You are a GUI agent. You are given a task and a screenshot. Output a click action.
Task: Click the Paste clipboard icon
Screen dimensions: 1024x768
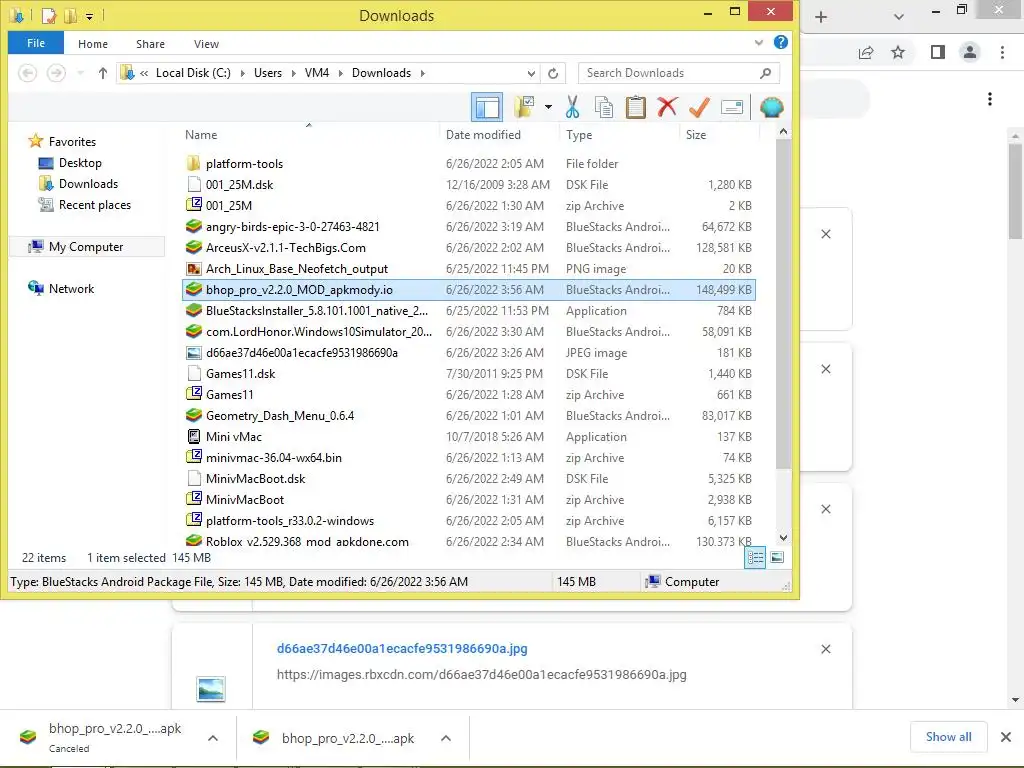click(x=635, y=107)
